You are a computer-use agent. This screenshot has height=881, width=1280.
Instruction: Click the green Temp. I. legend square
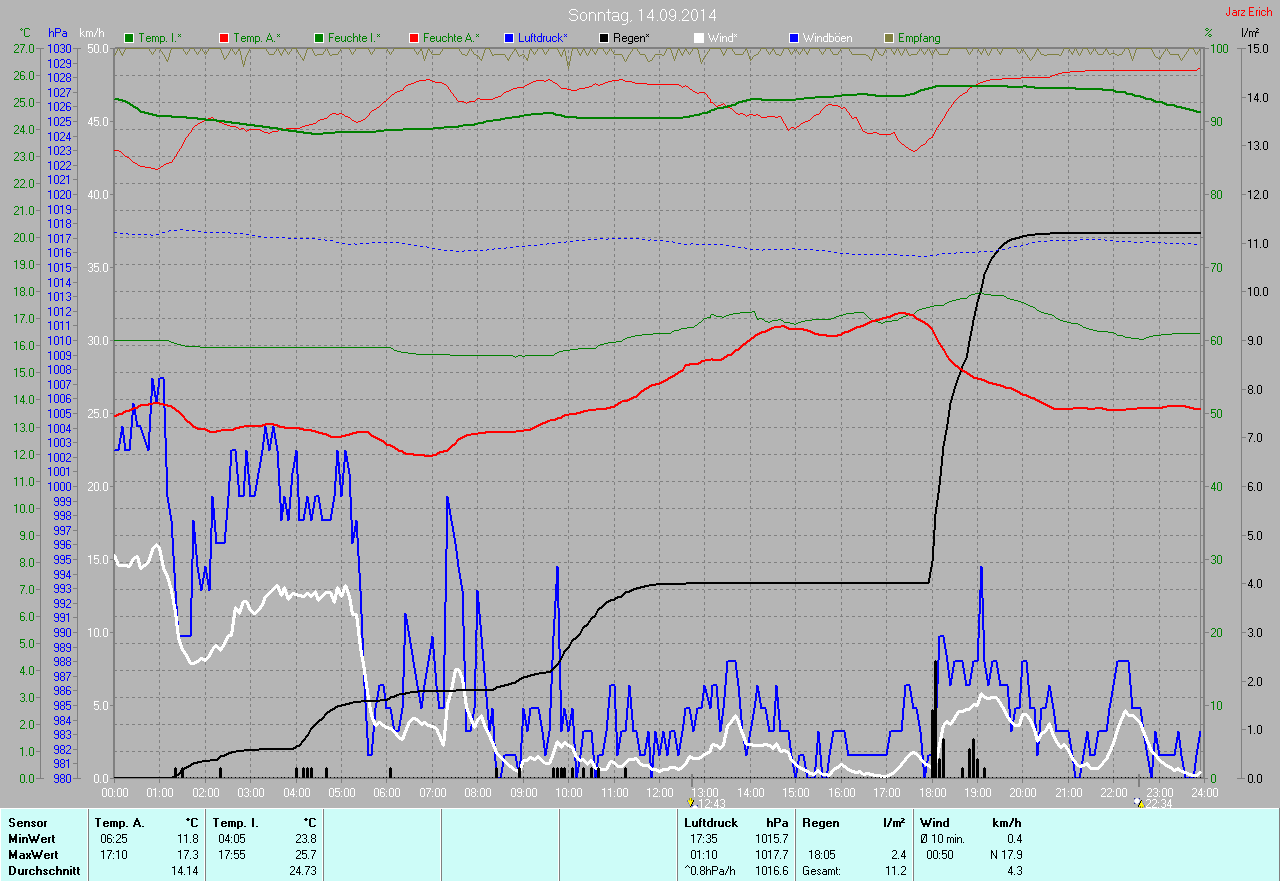(x=129, y=38)
